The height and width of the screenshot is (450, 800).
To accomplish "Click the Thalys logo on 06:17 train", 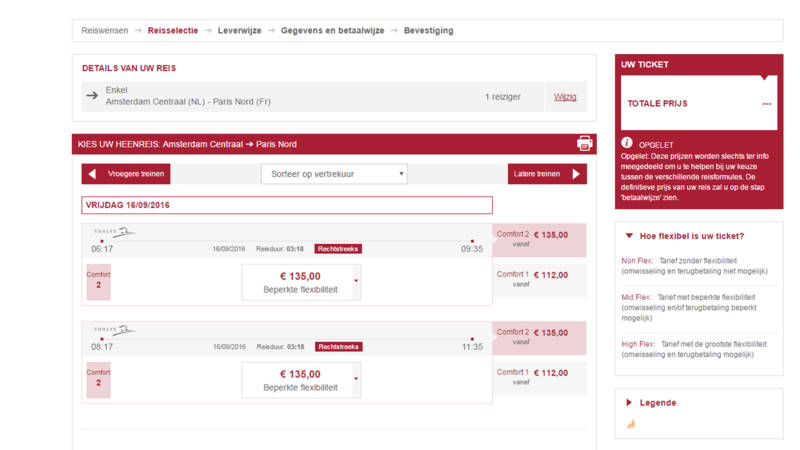I will tap(114, 232).
